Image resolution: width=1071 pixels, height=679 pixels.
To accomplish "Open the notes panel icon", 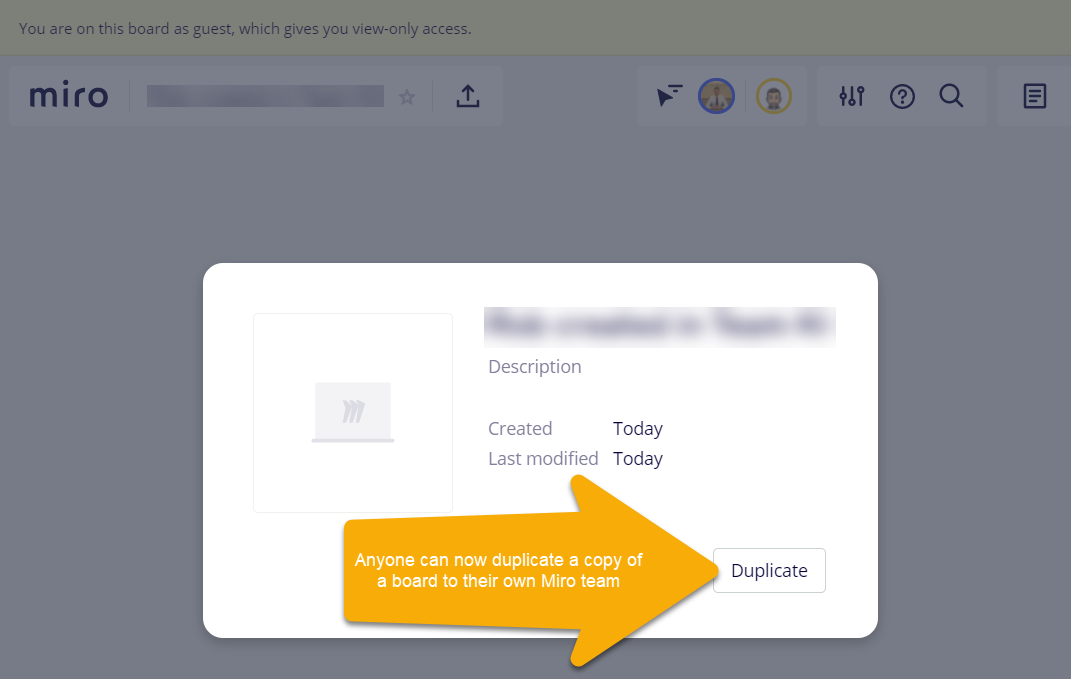I will tap(1035, 96).
